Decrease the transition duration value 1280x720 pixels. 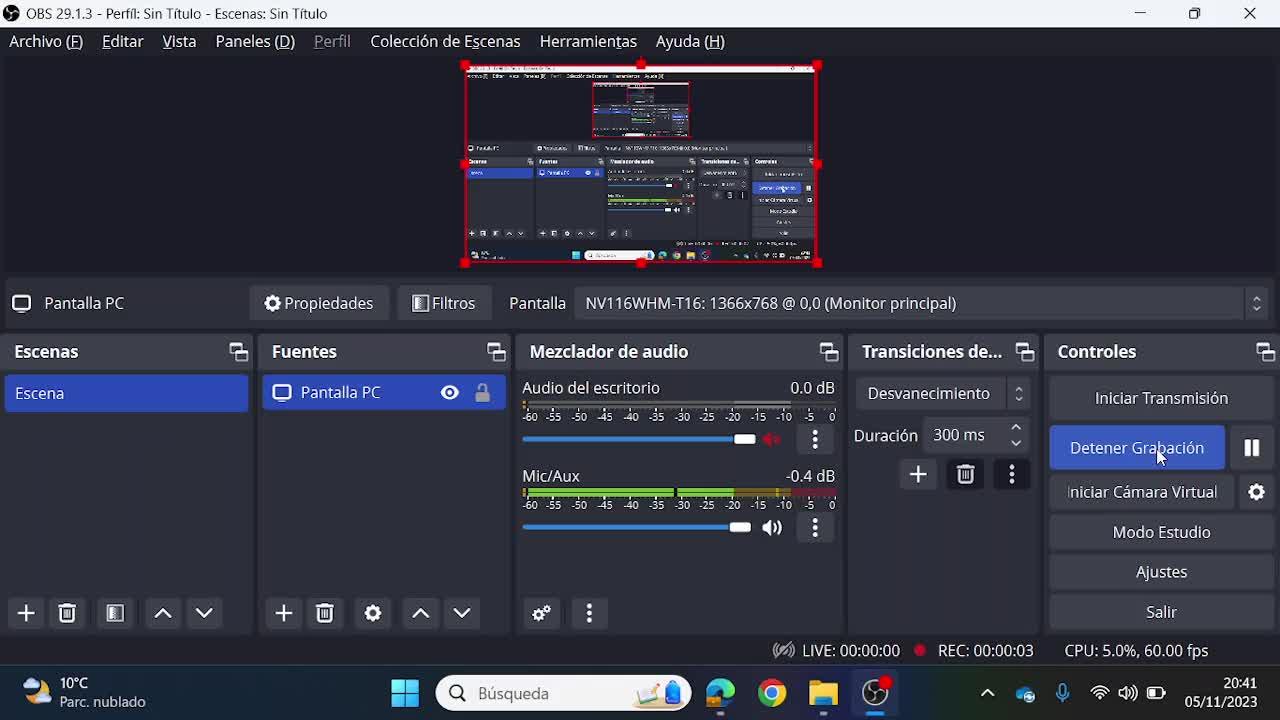point(1016,443)
